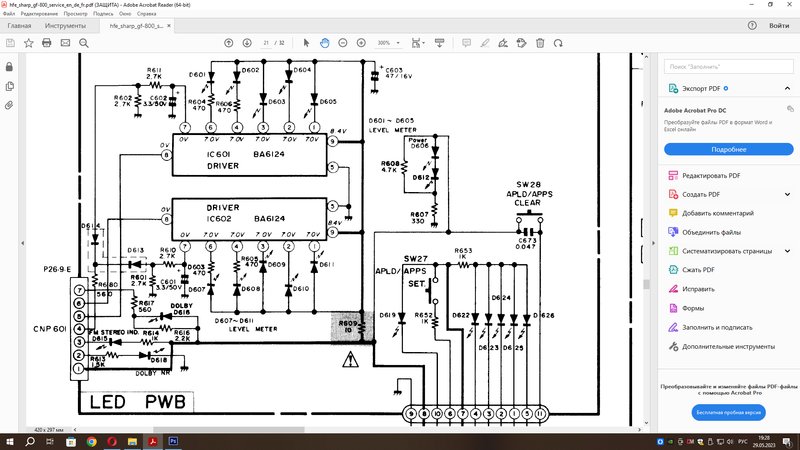Screen dimensions: 800x450
Task: Open the Windows Start menu
Action: [x=10, y=441]
